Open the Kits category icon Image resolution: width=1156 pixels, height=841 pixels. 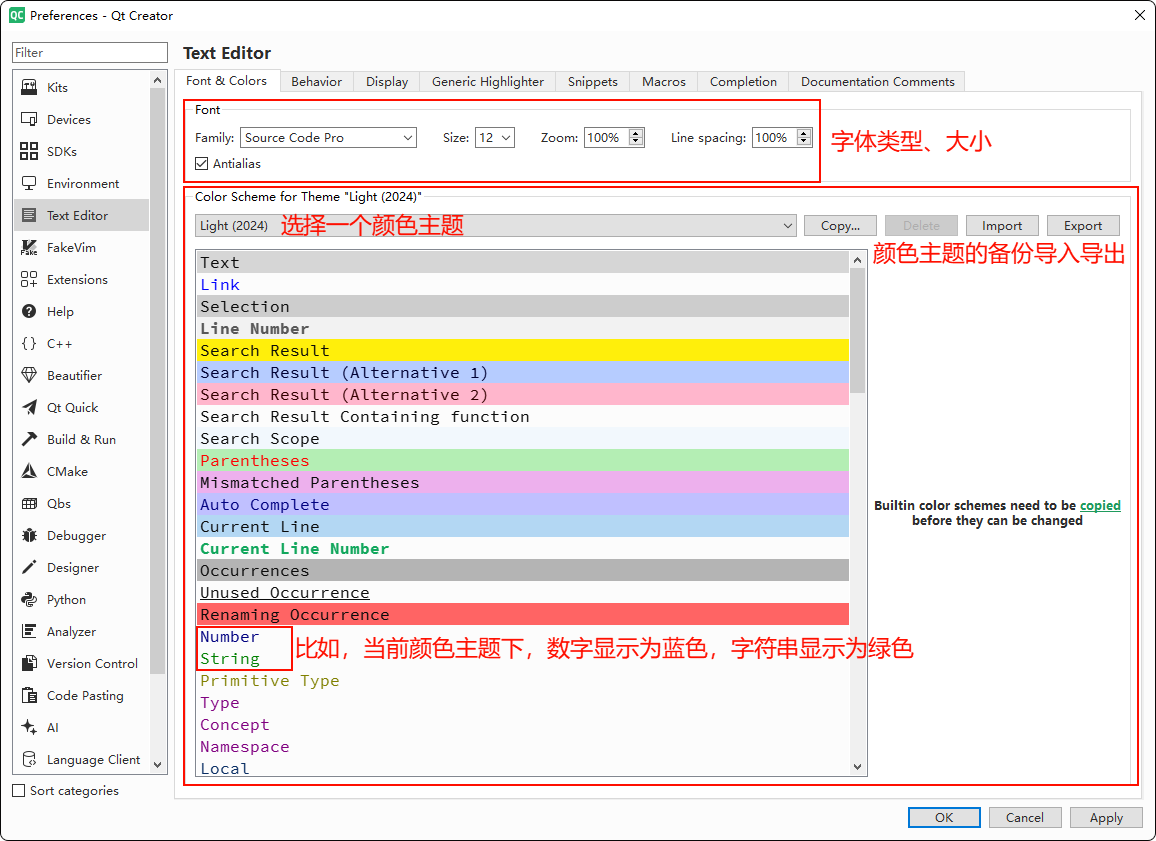(29, 87)
